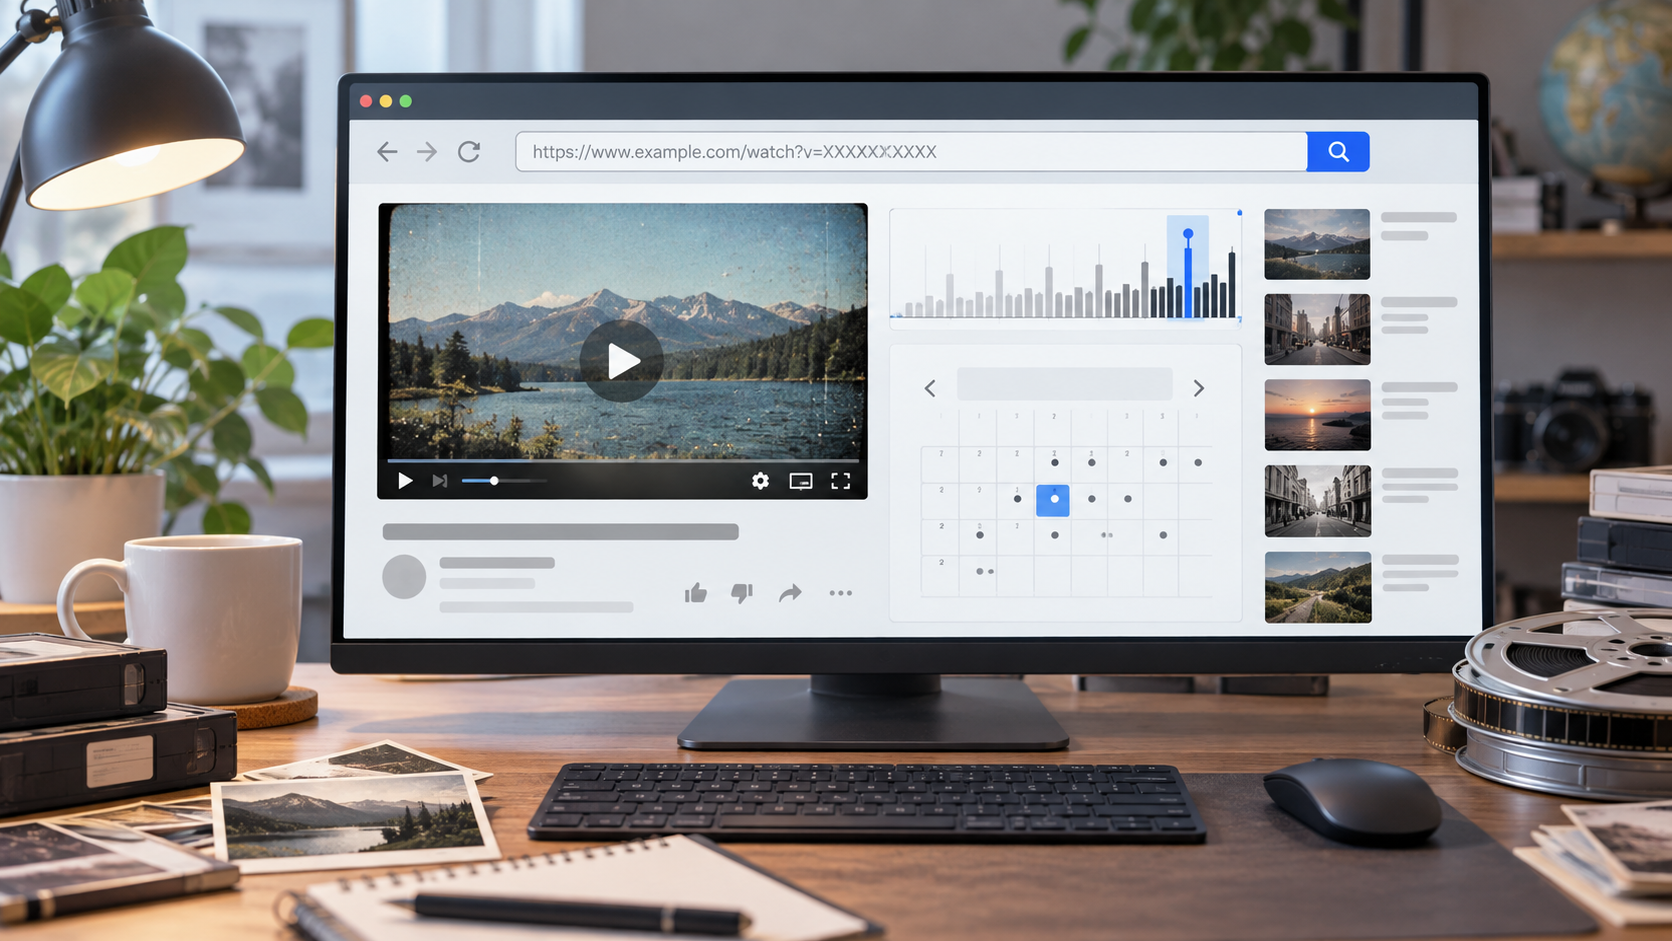Viewport: 1672px width, 941px height.
Task: Open video settings with the gear icon
Action: click(760, 481)
